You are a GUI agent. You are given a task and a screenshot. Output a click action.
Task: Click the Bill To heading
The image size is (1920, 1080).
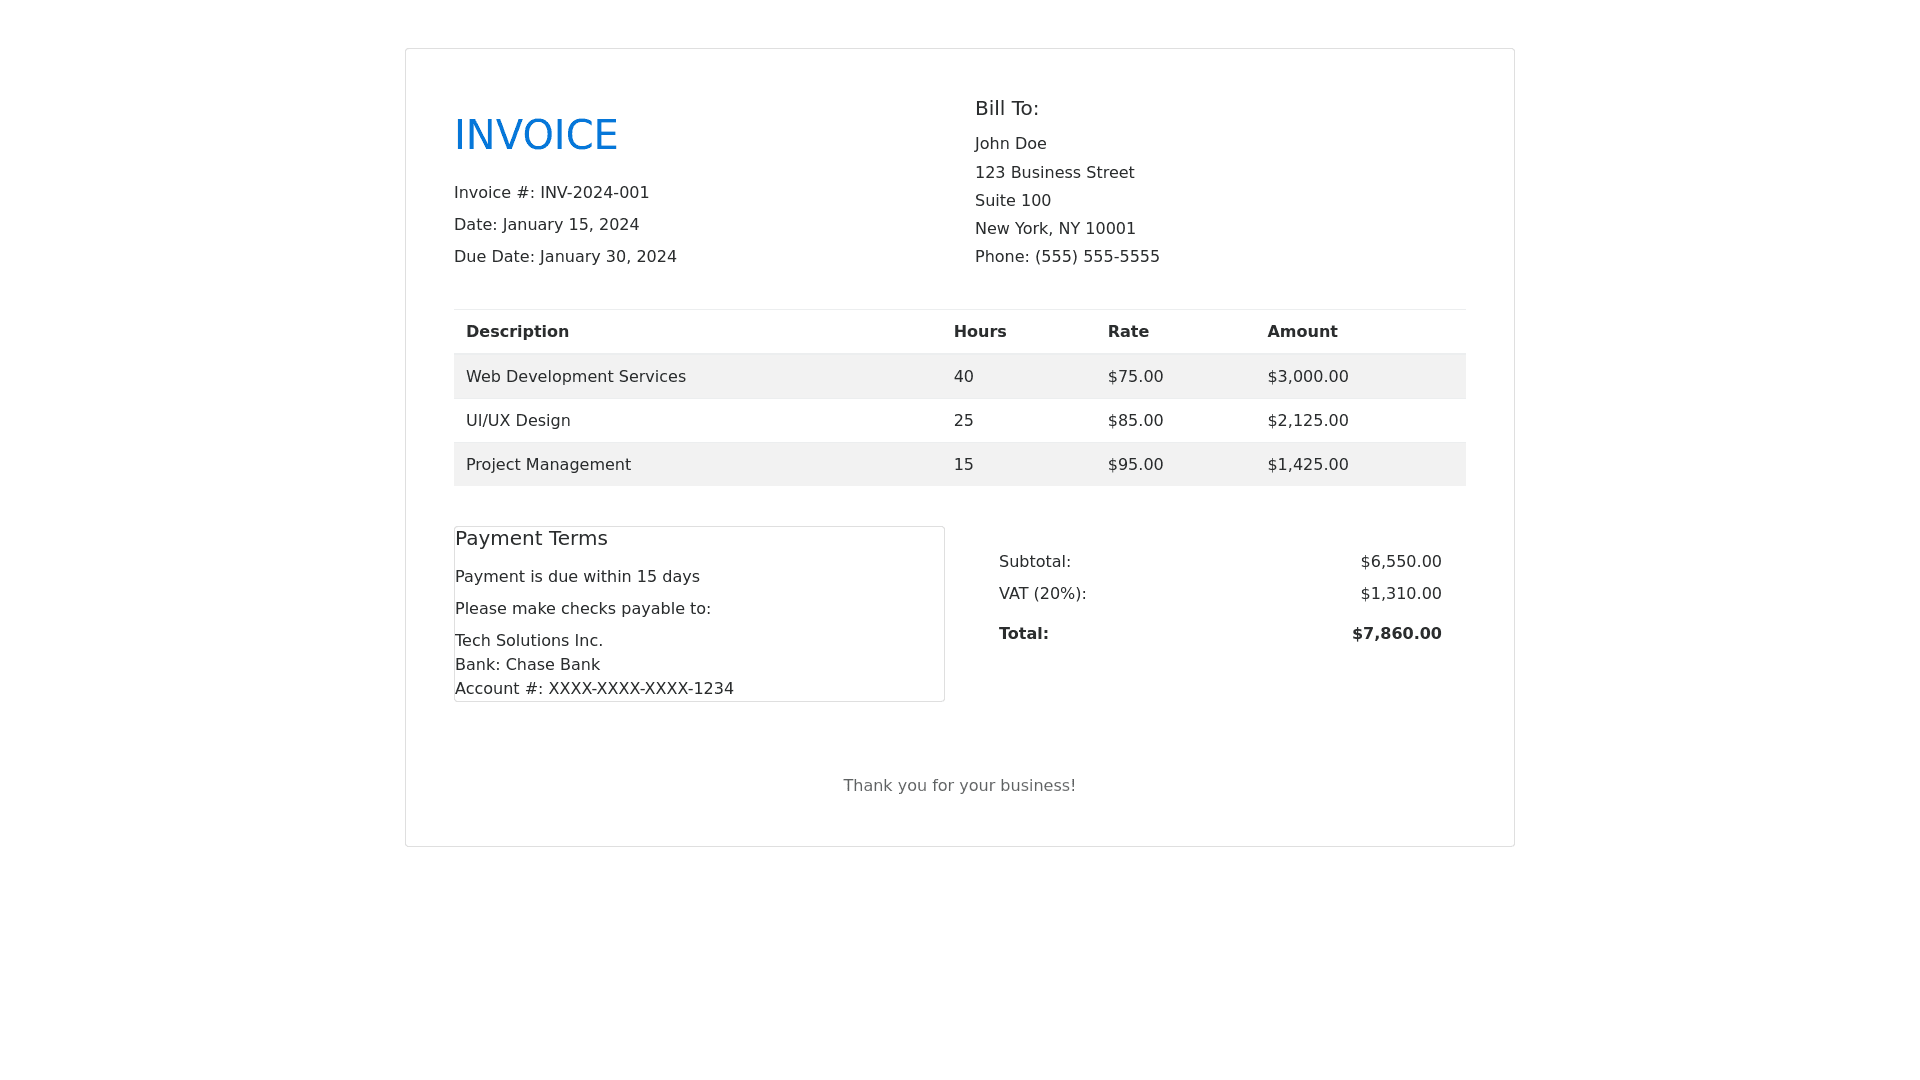pos(1006,108)
